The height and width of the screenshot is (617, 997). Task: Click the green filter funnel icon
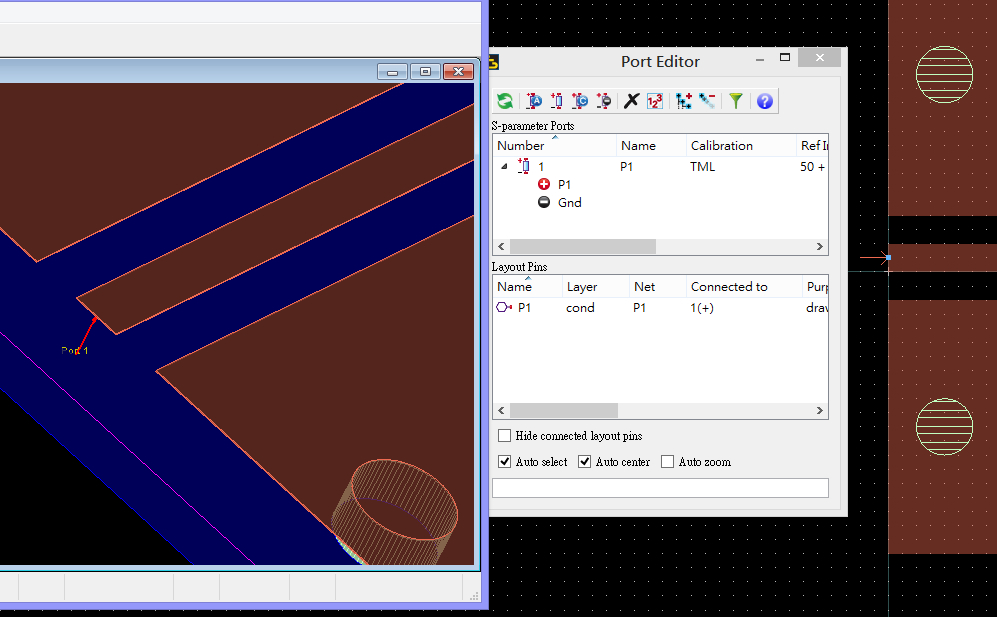click(736, 101)
